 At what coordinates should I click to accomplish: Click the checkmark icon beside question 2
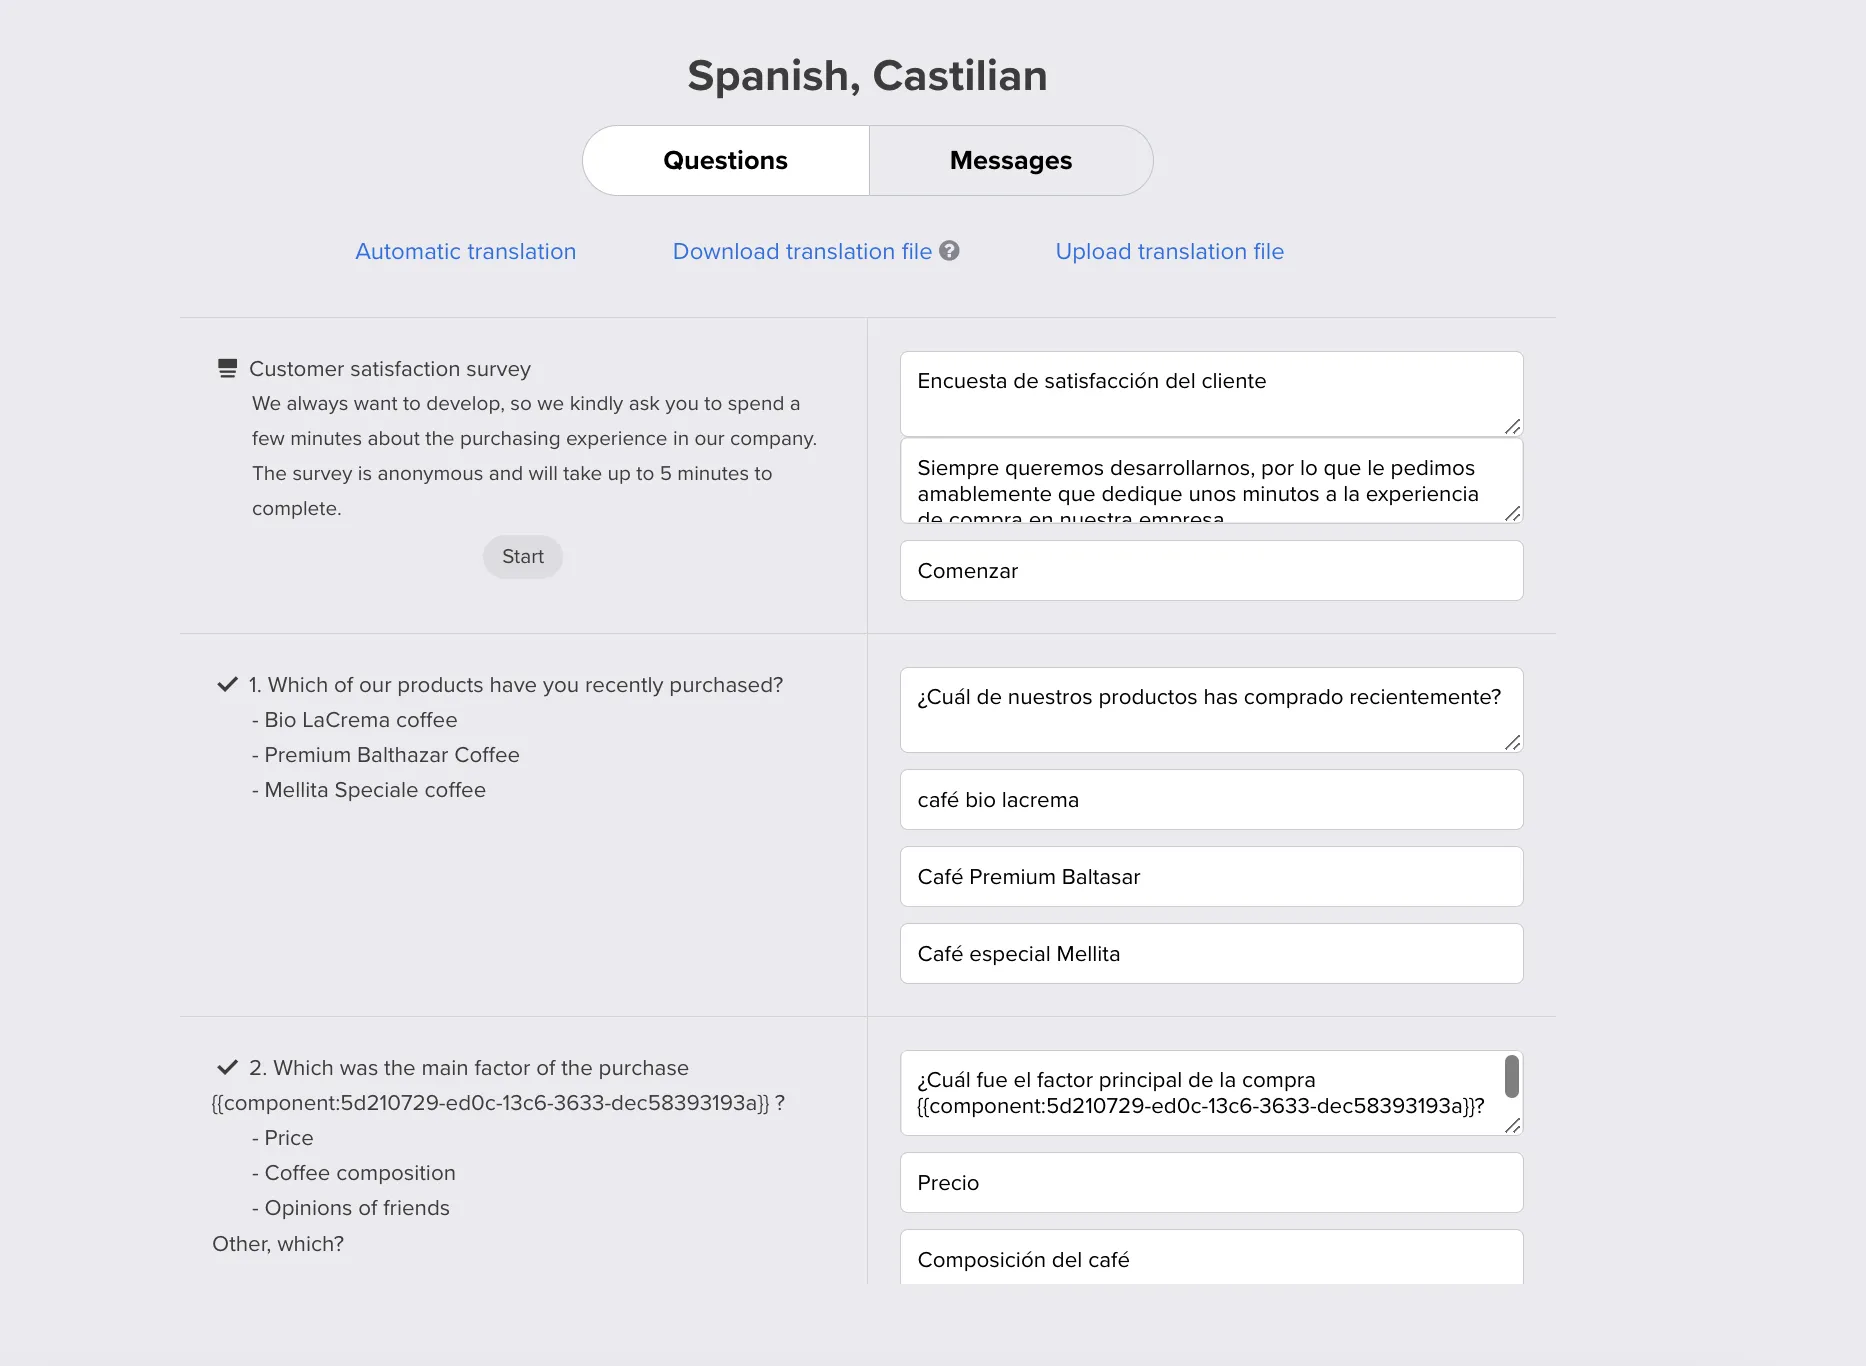pos(226,1066)
